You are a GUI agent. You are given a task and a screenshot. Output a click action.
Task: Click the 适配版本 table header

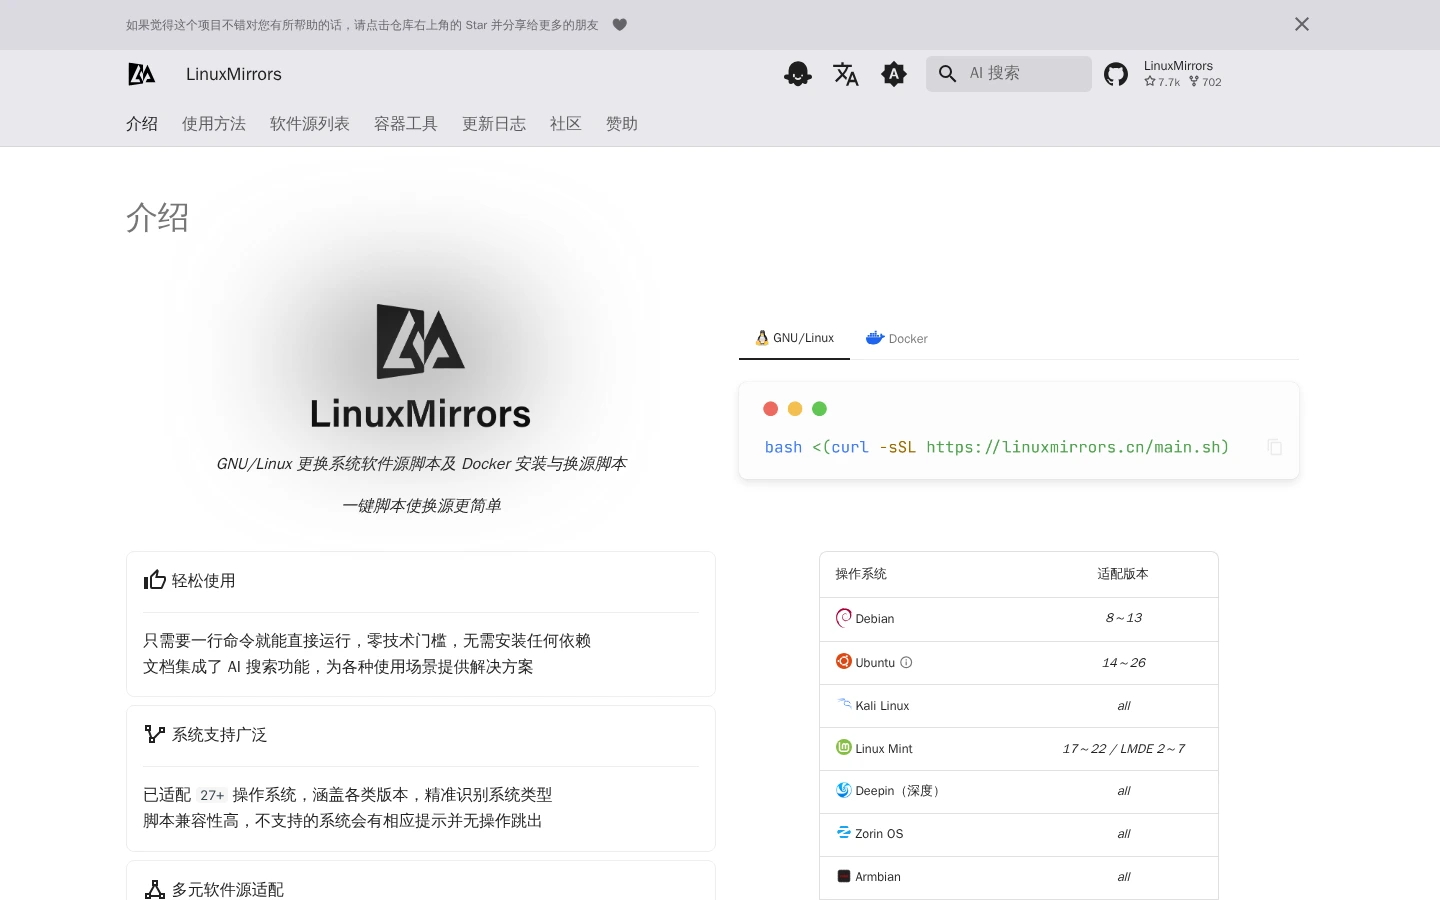[1123, 574]
